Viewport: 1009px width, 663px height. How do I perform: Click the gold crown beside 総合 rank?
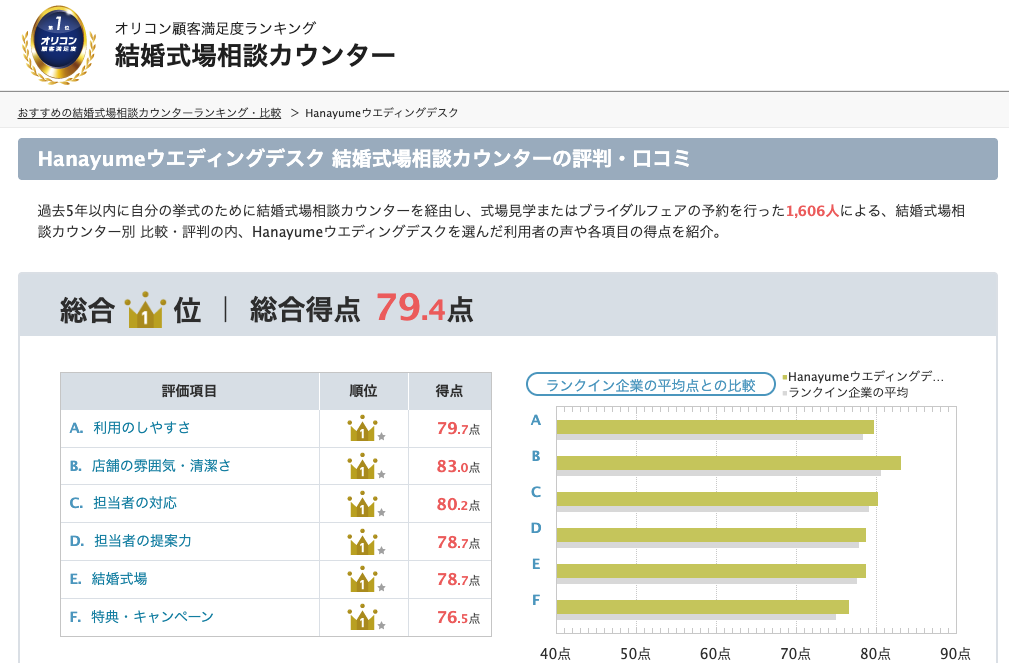point(145,311)
